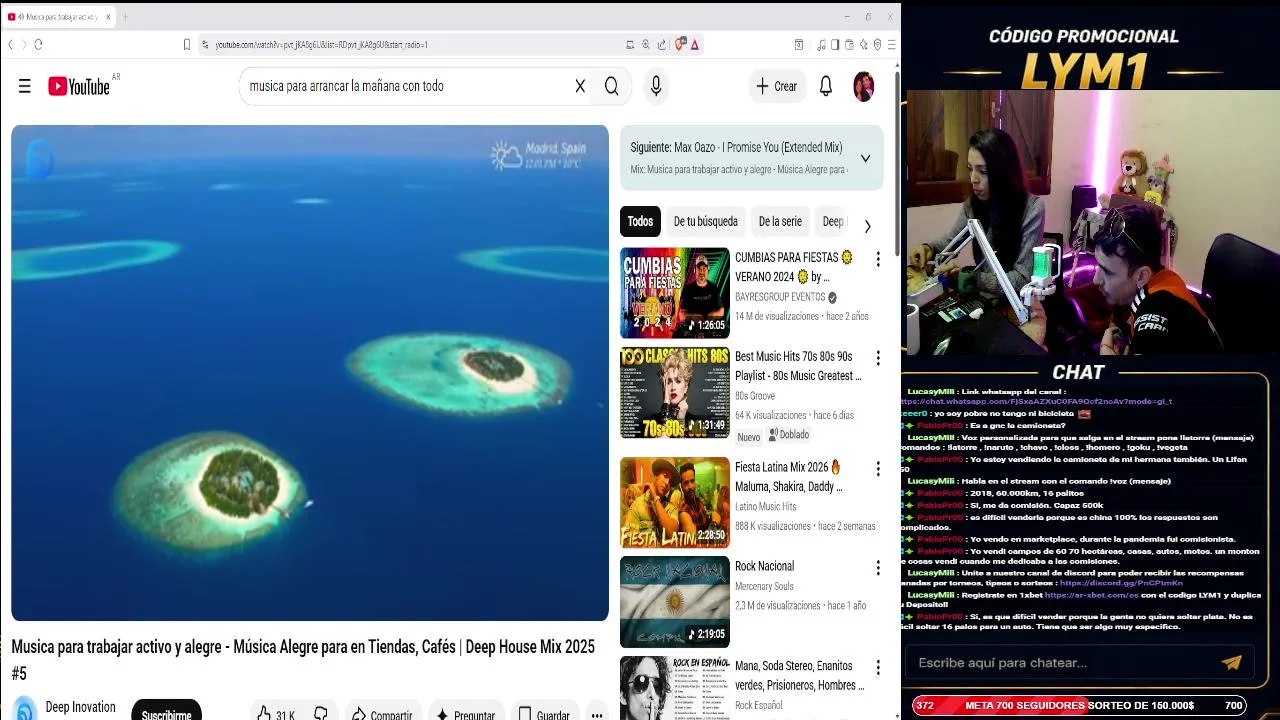Image resolution: width=1280 pixels, height=720 pixels.
Task: Open the Crear upload menu
Action: pos(777,86)
